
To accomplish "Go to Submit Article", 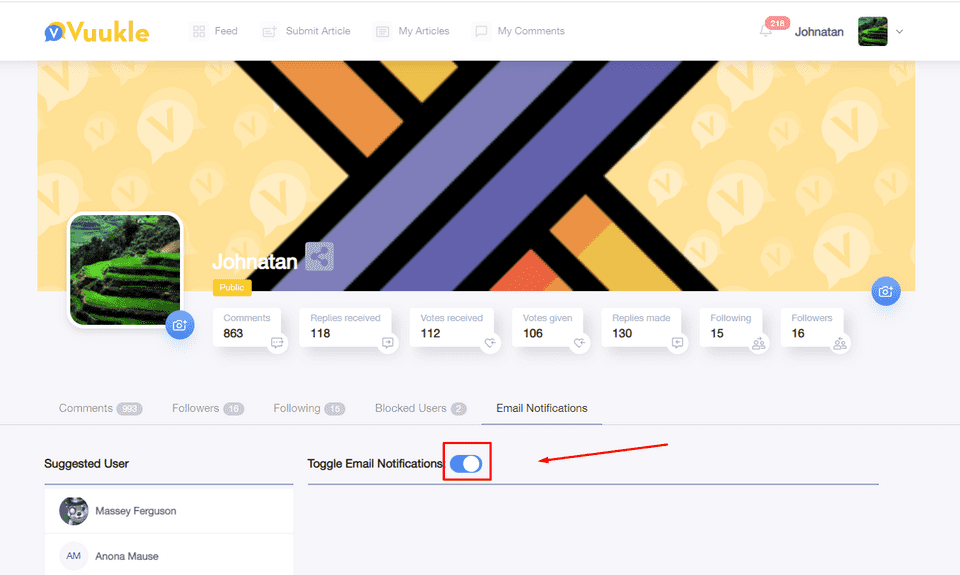I will coord(306,32).
